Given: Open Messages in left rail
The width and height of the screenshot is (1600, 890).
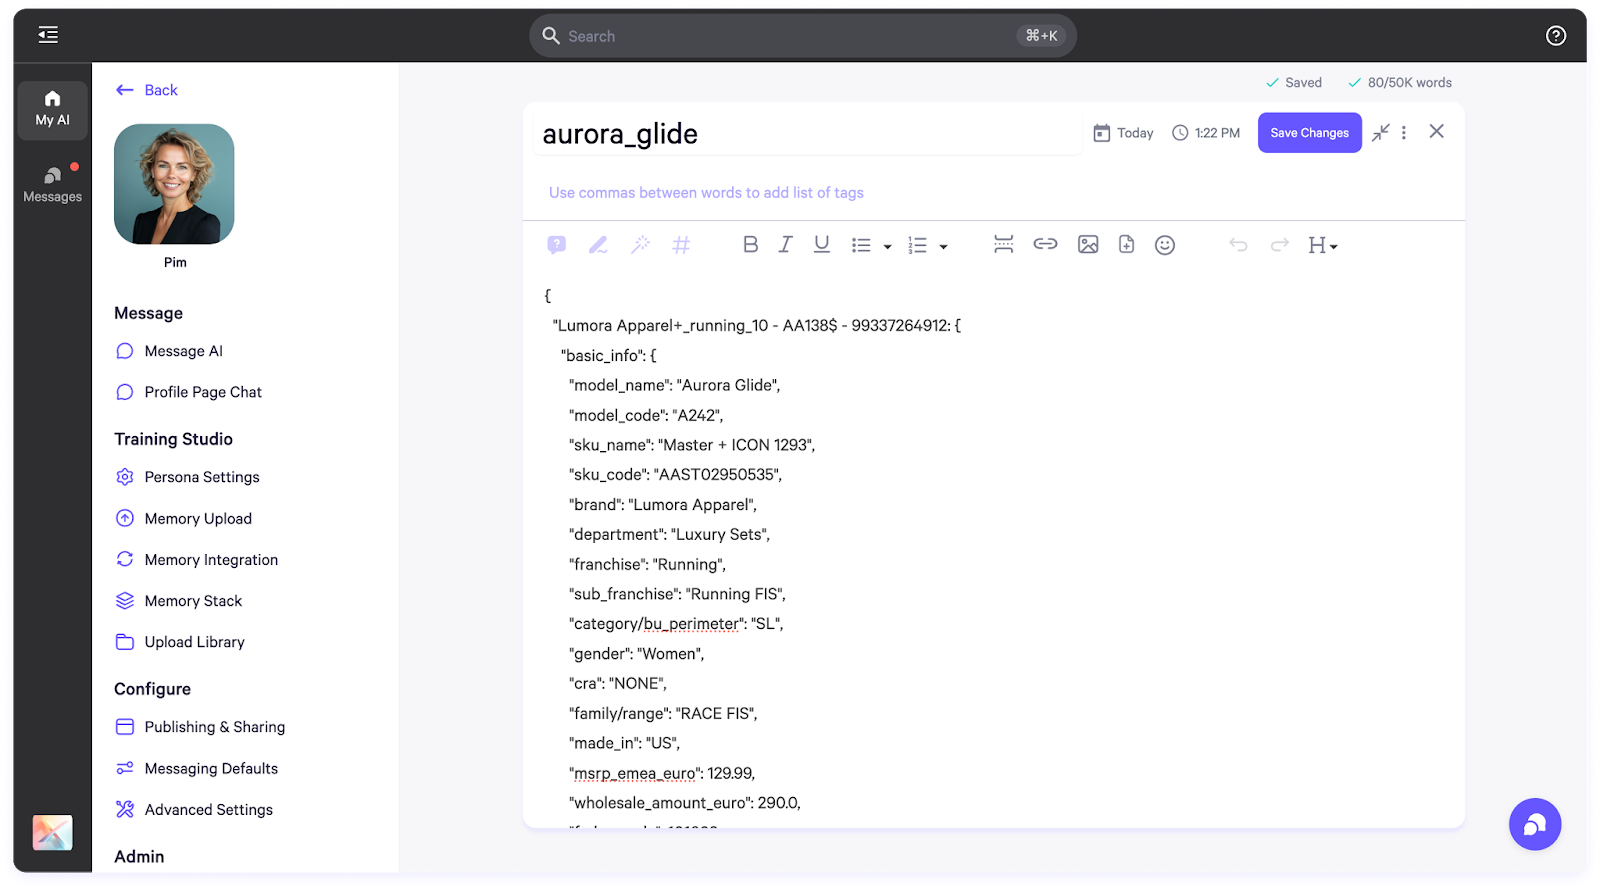Looking at the screenshot, I should click(53, 185).
